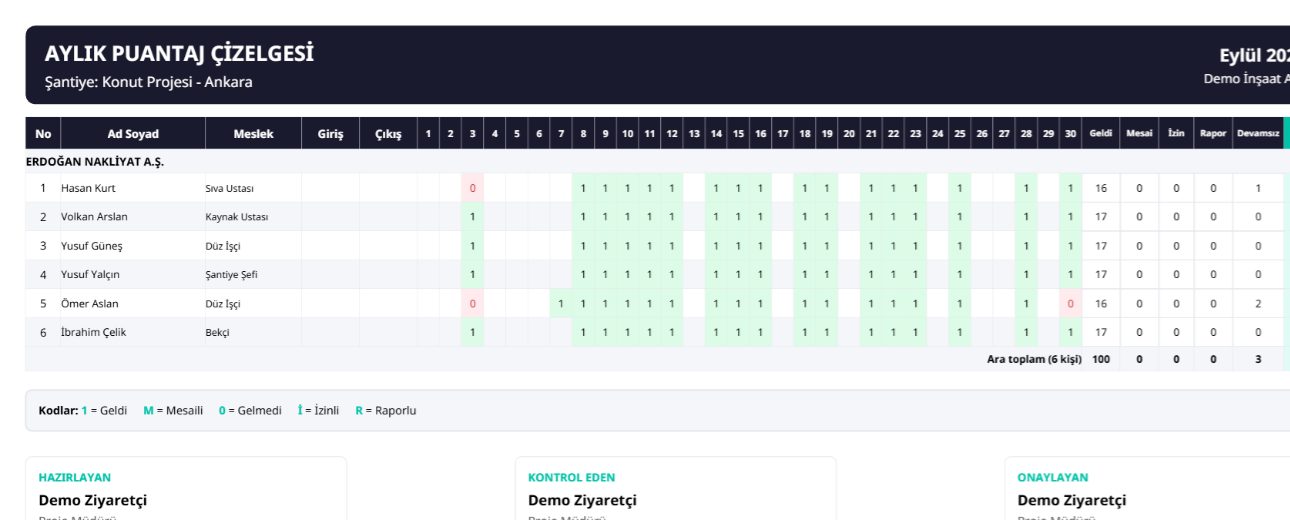Click legend entry '0 = Gelmedi'
Image resolution: width=1290 pixels, height=520 pixels.
[x=250, y=410]
